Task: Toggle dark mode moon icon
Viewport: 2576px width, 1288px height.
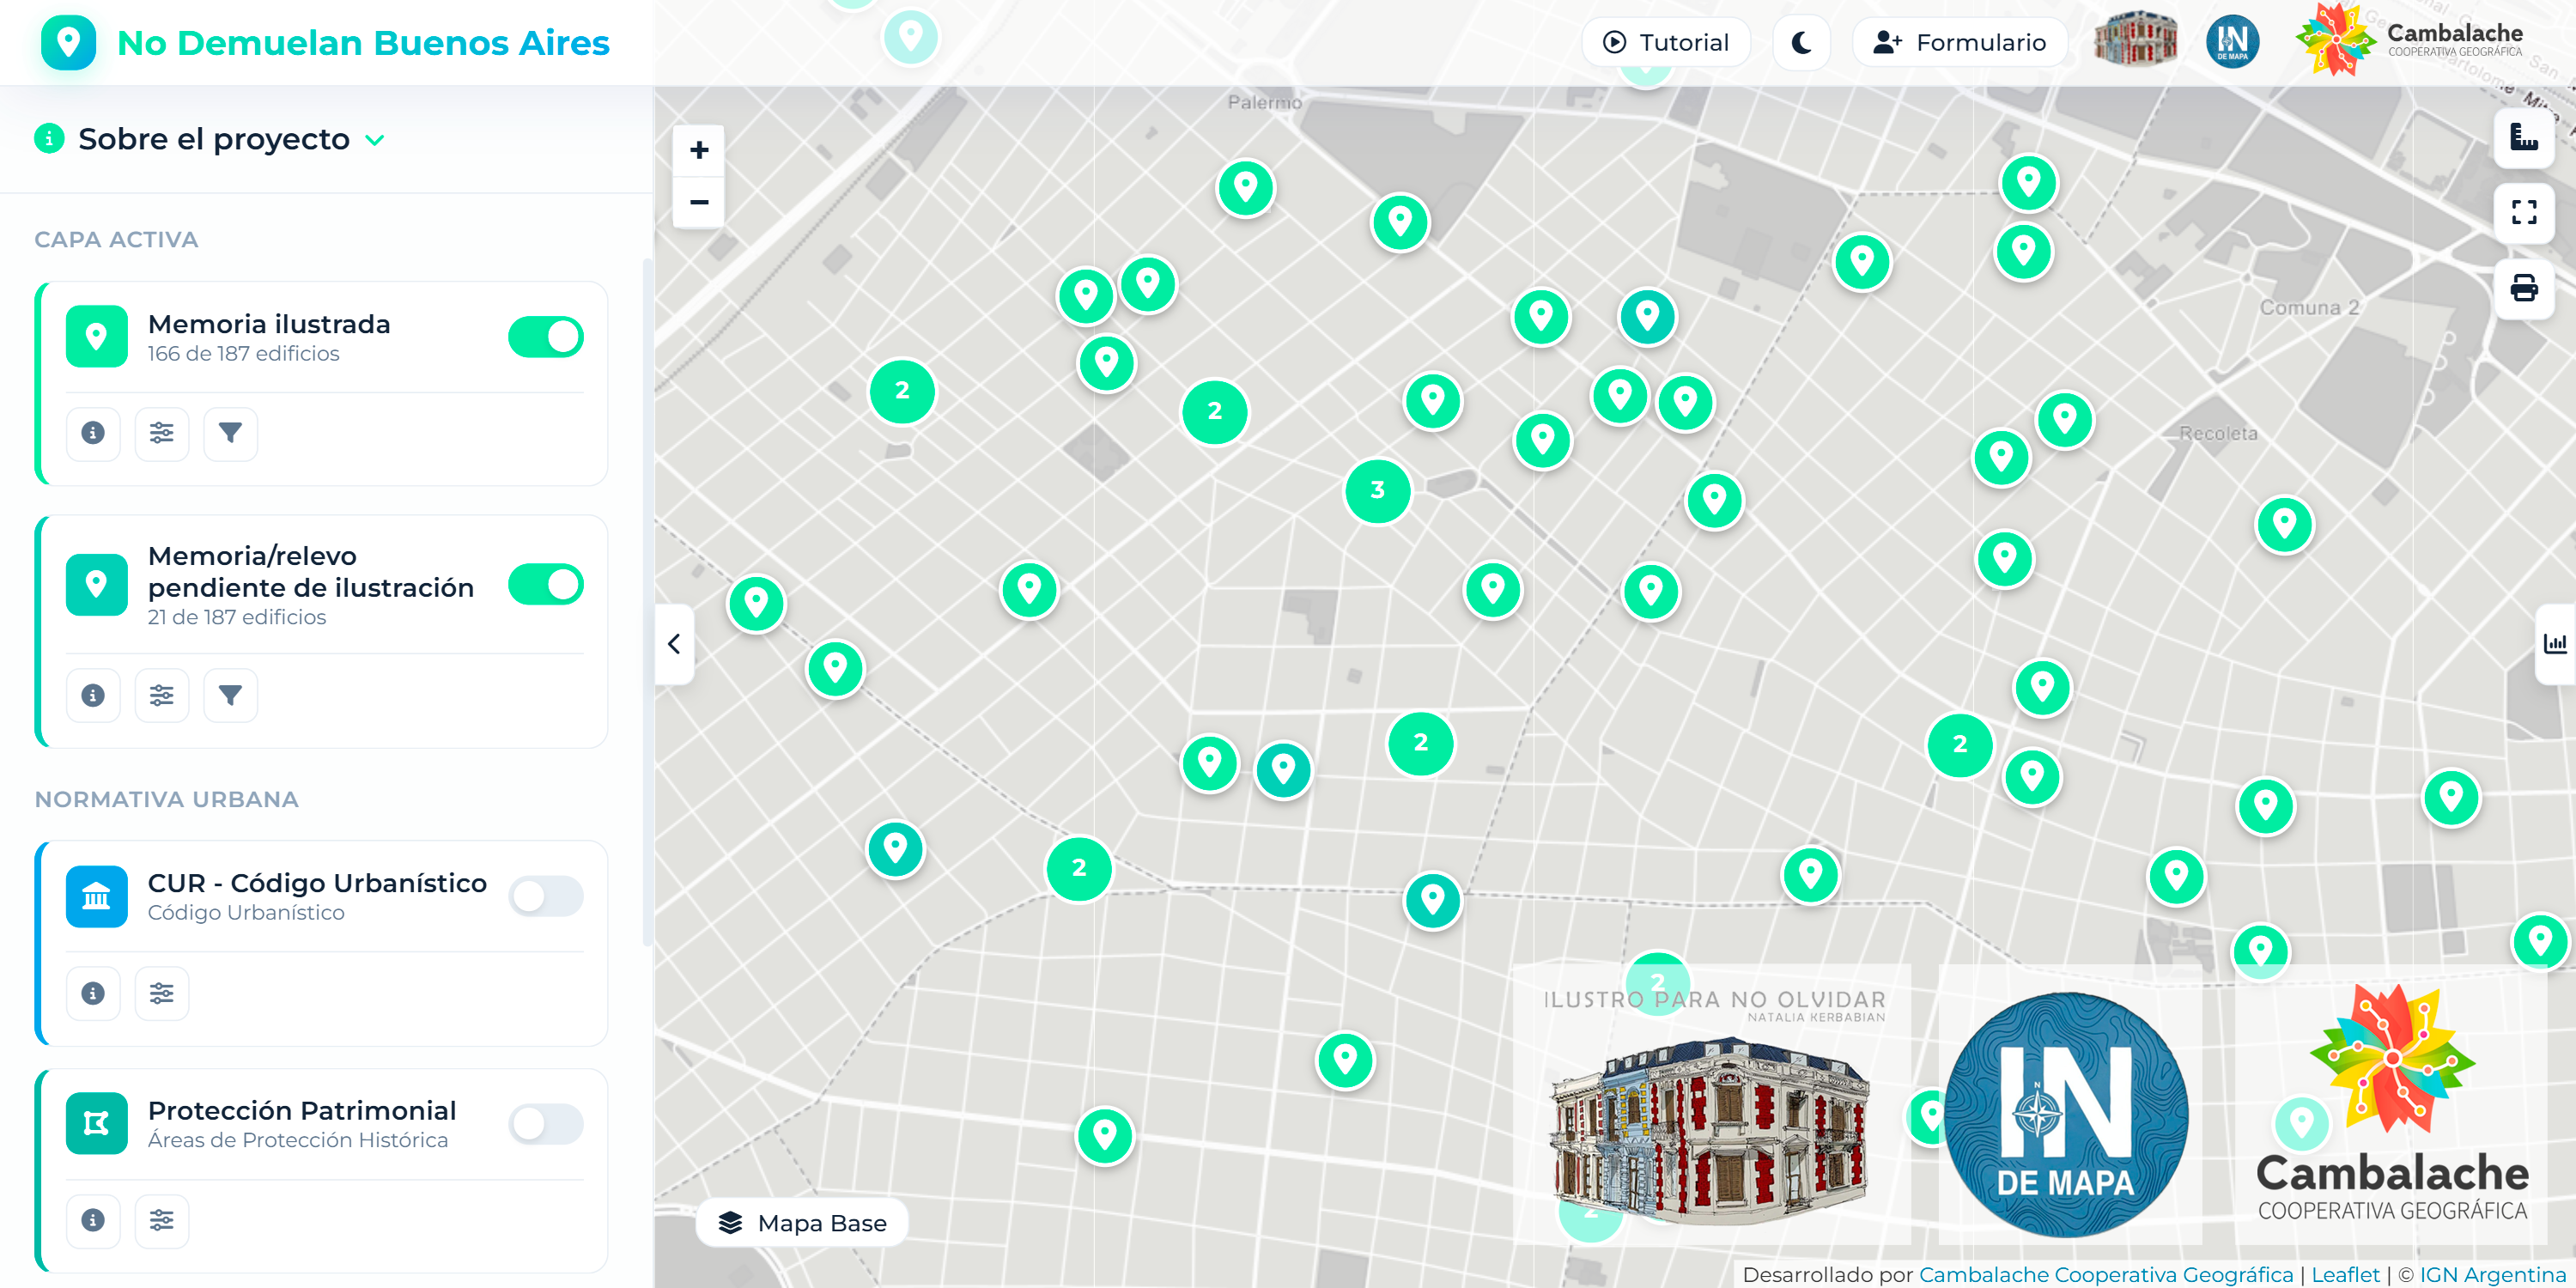Action: 1801,43
